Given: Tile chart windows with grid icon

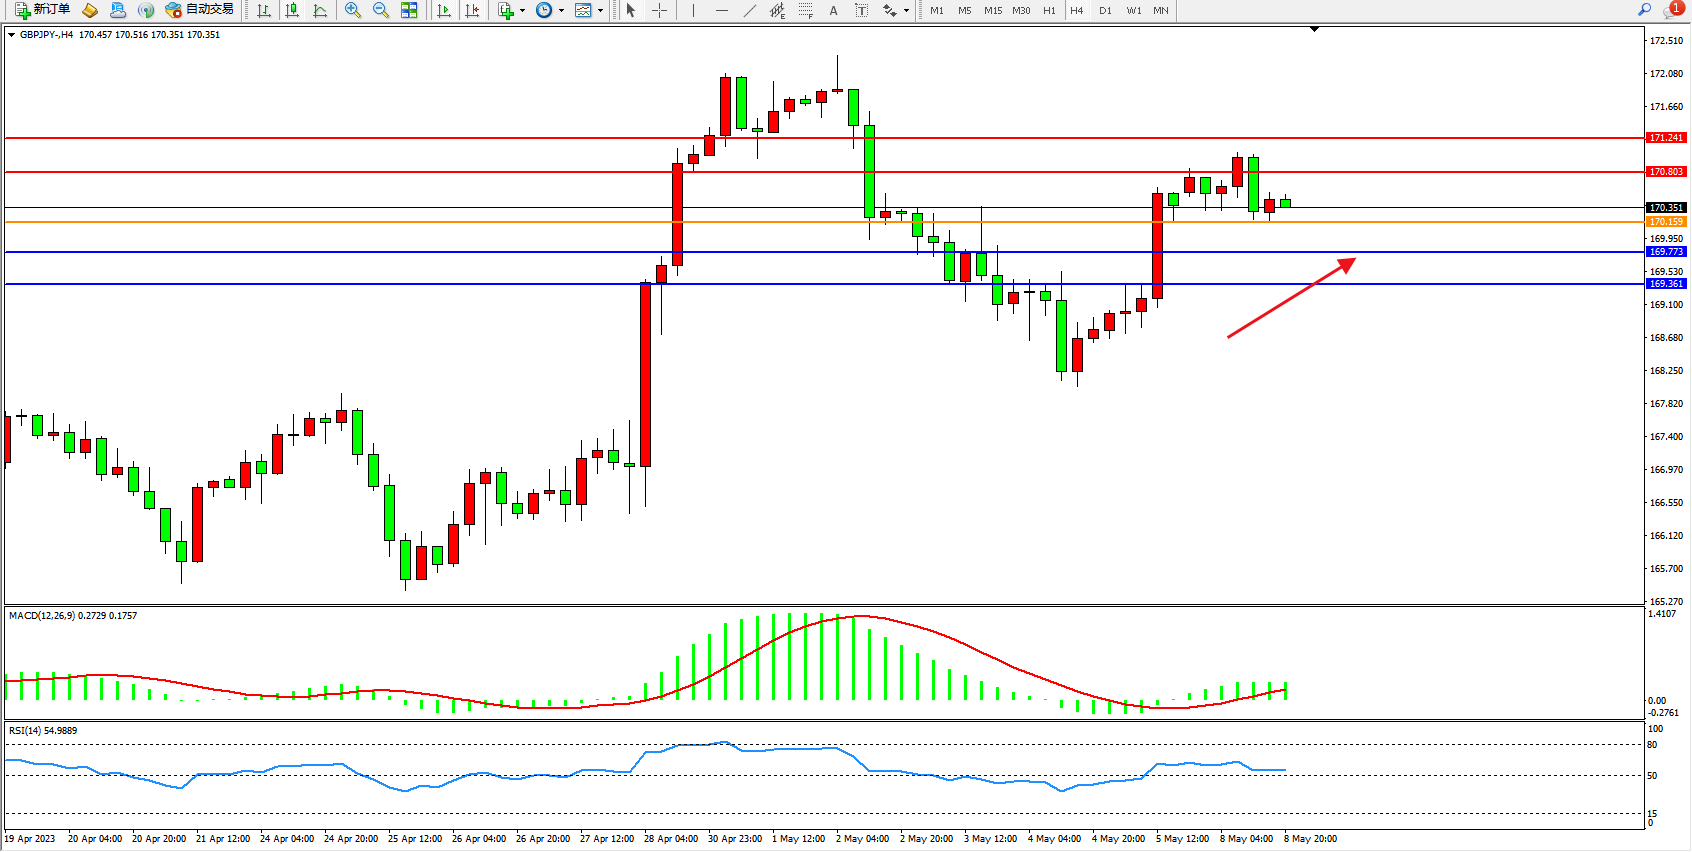Looking at the screenshot, I should (409, 10).
